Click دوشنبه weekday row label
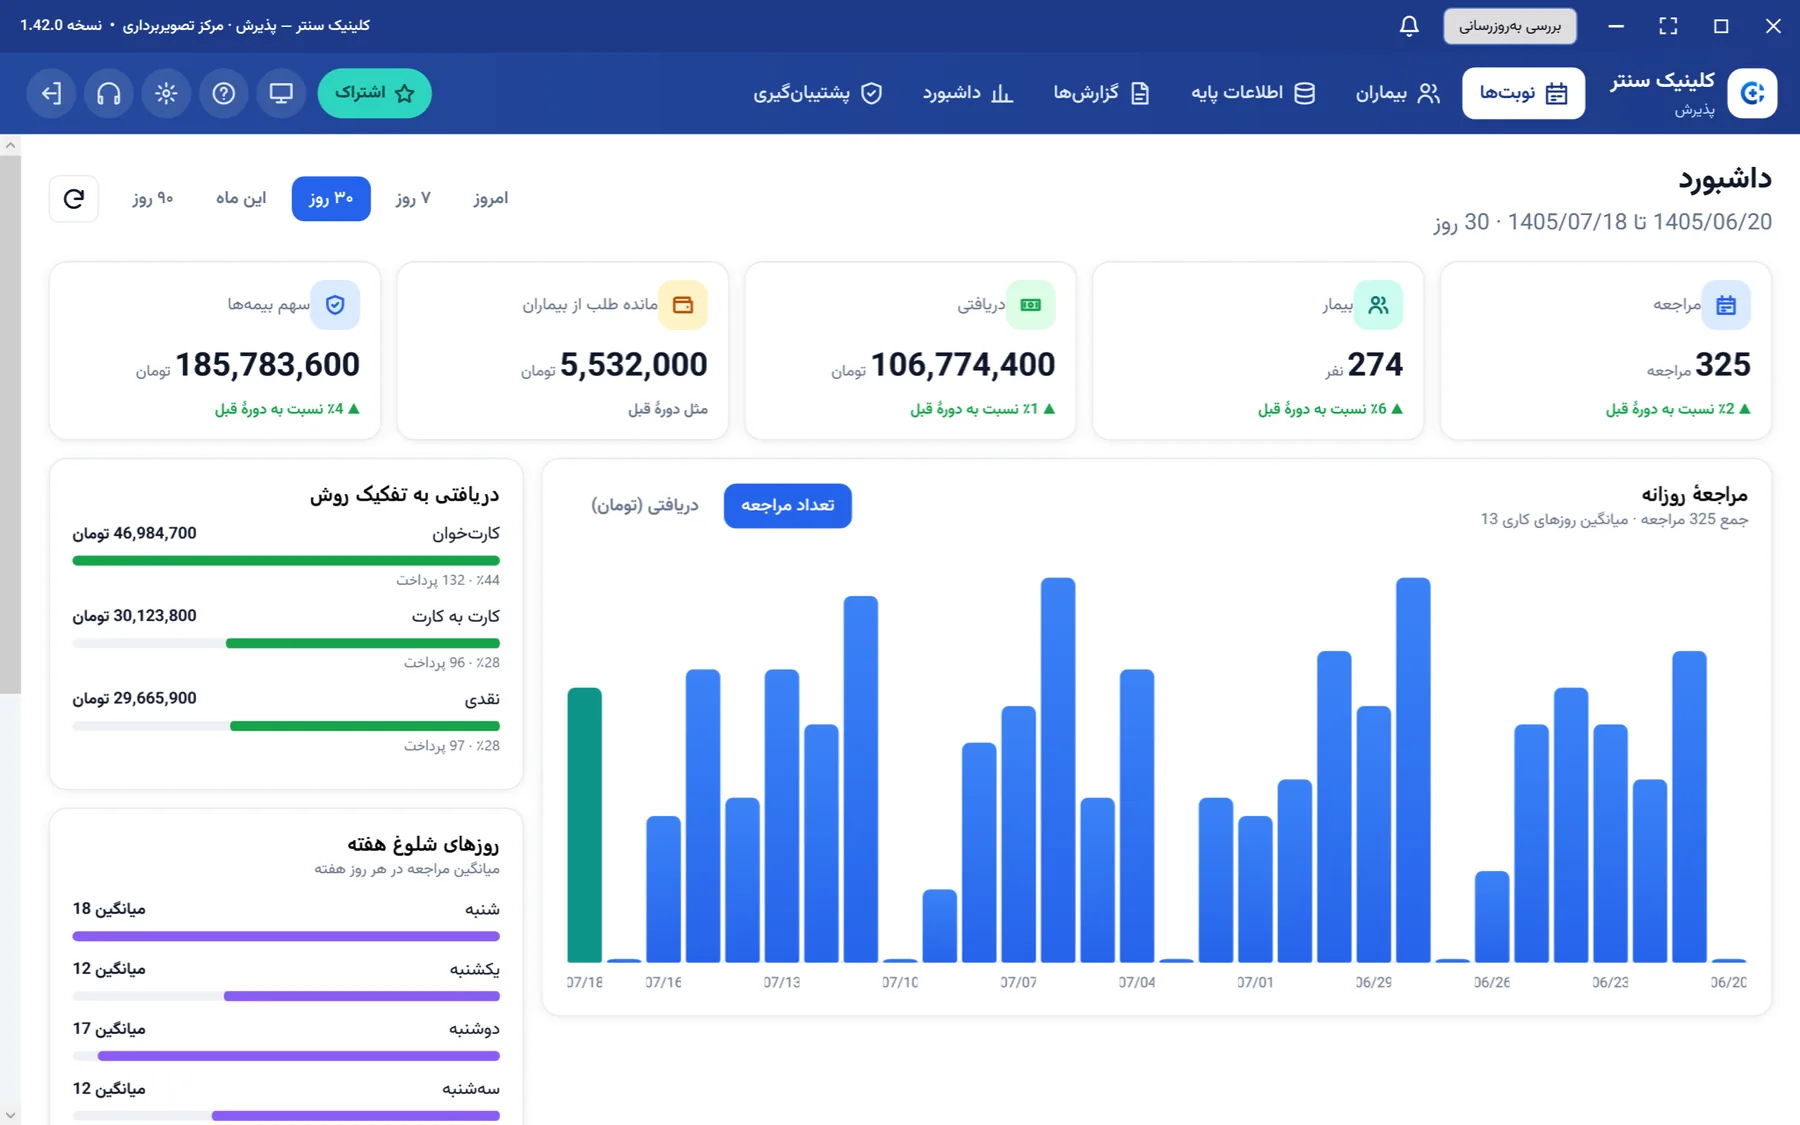1800x1125 pixels. (x=474, y=1029)
